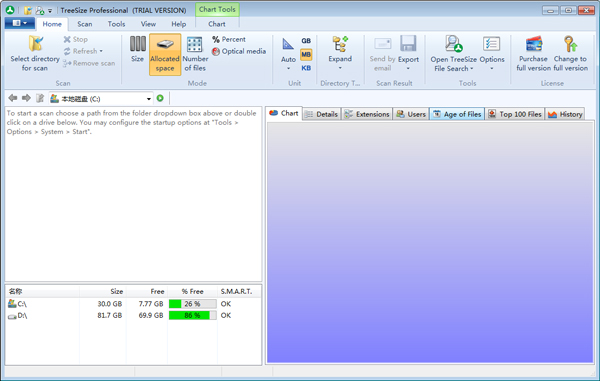Open the Options dropdown
The width and height of the screenshot is (600, 381).
(492, 53)
